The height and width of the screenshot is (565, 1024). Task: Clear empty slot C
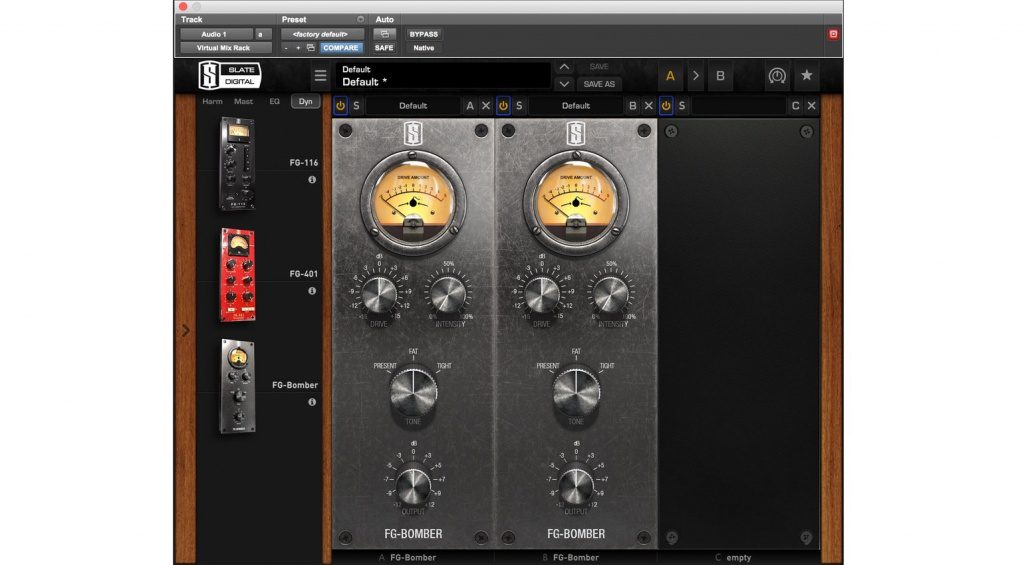(x=811, y=105)
